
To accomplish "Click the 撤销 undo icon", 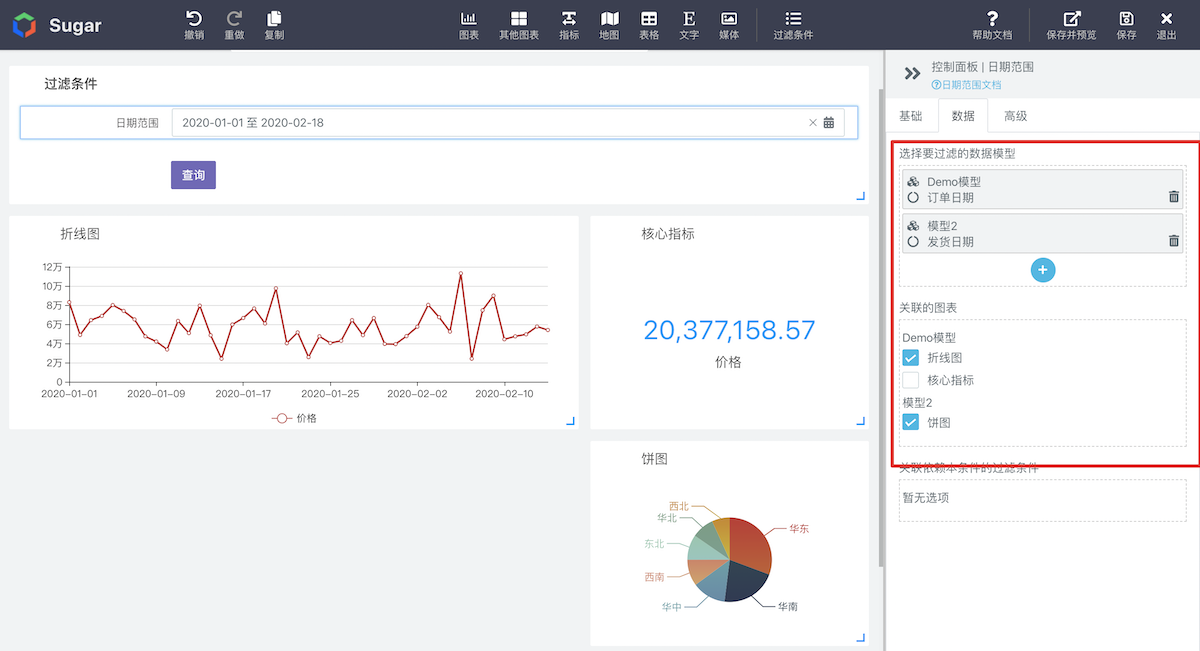I will click(194, 19).
